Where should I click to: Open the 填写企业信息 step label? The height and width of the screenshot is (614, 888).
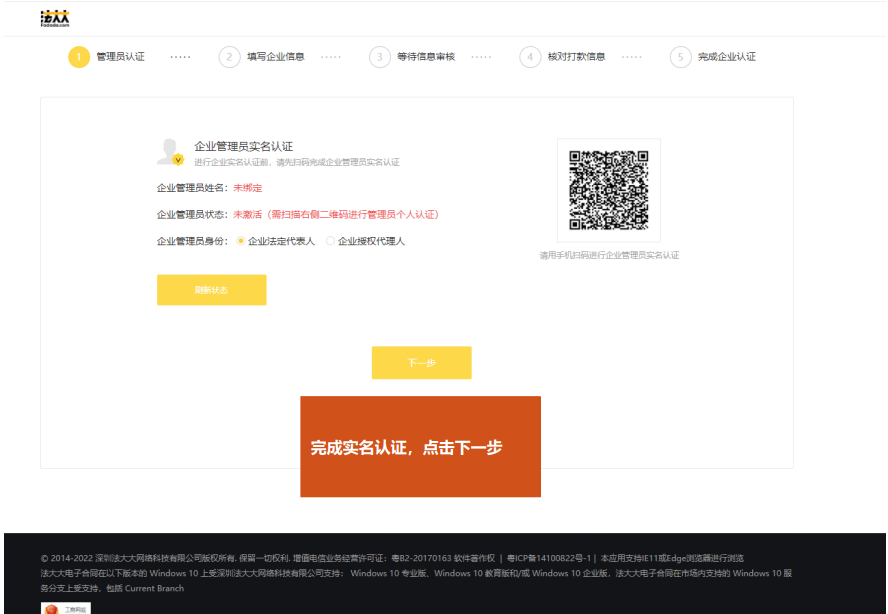point(276,57)
